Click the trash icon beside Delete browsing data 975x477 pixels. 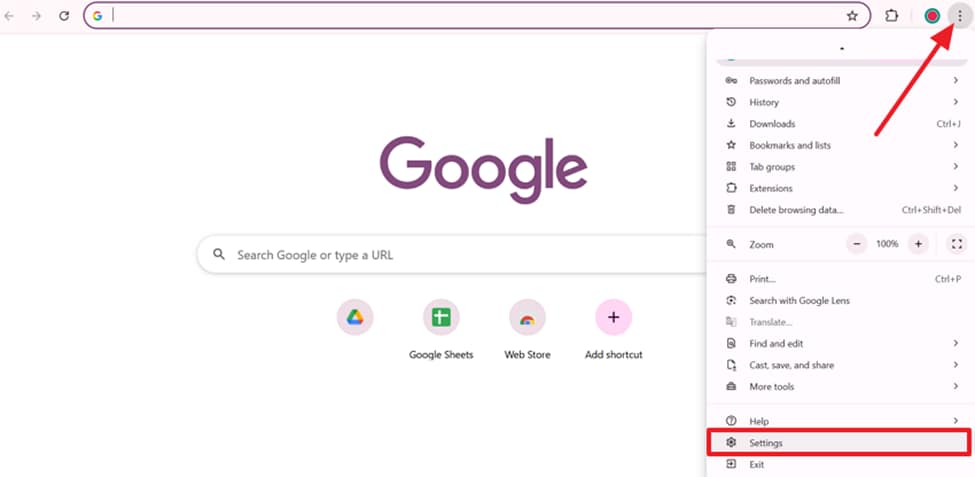click(731, 210)
